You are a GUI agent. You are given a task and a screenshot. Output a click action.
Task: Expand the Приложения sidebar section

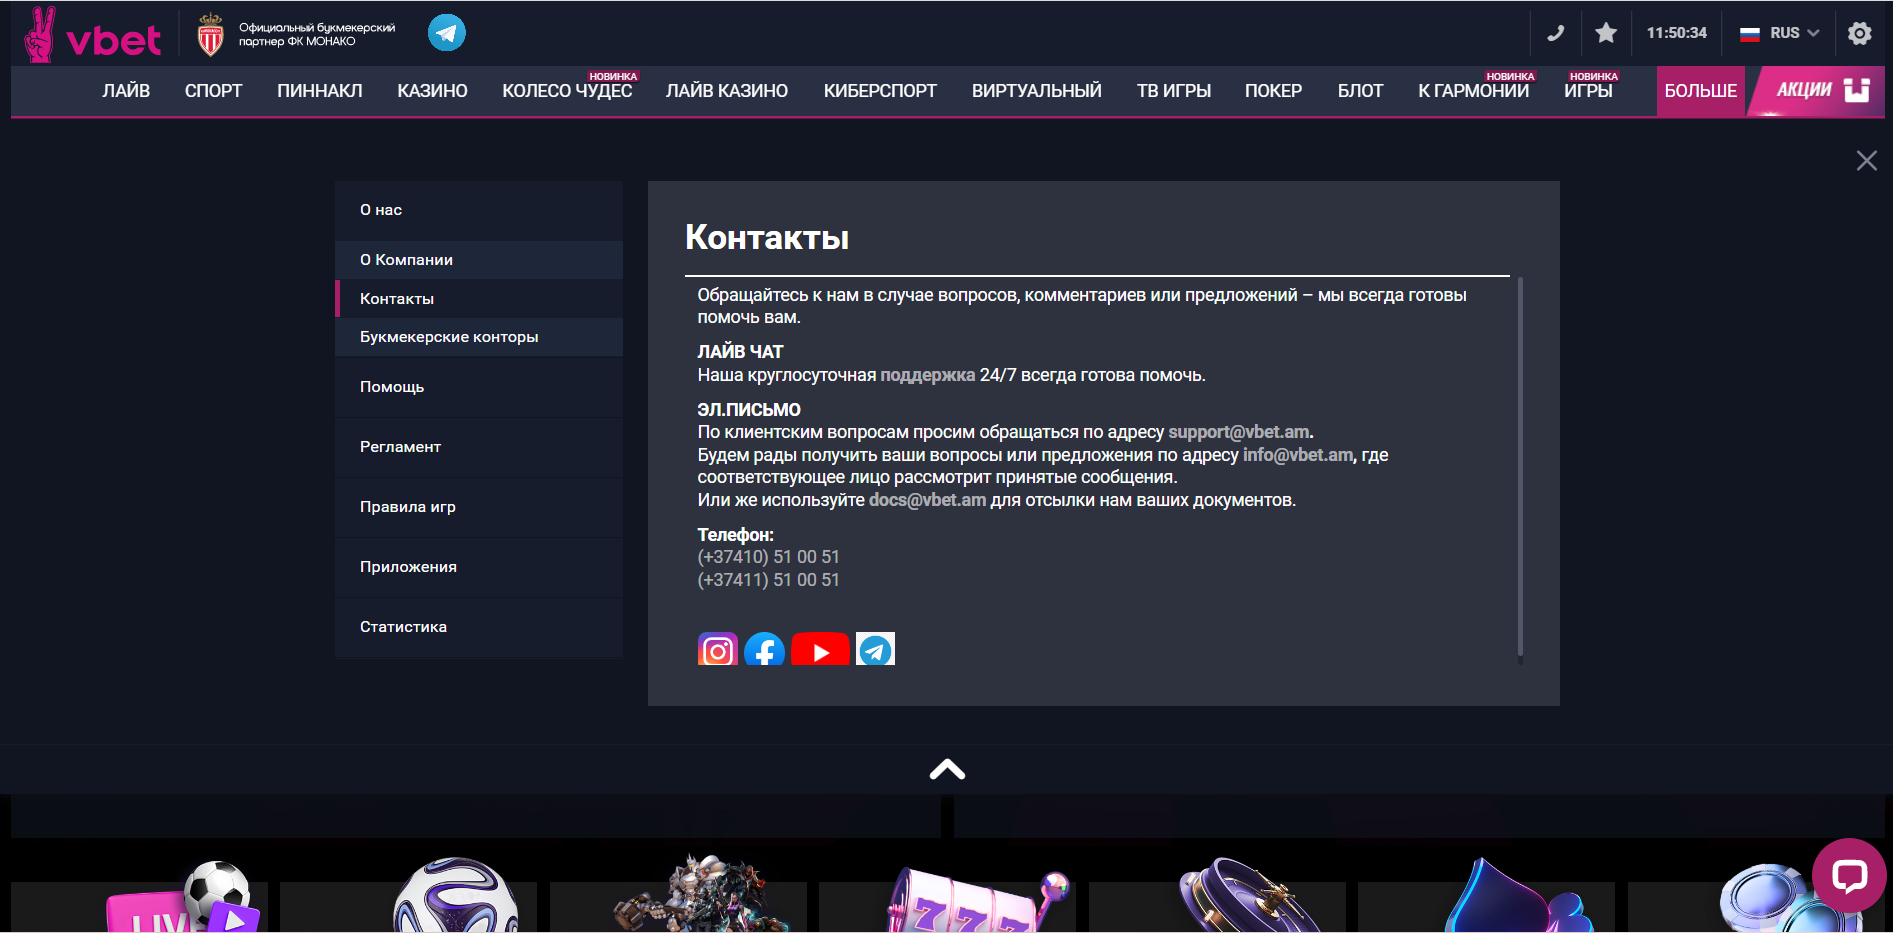479,567
